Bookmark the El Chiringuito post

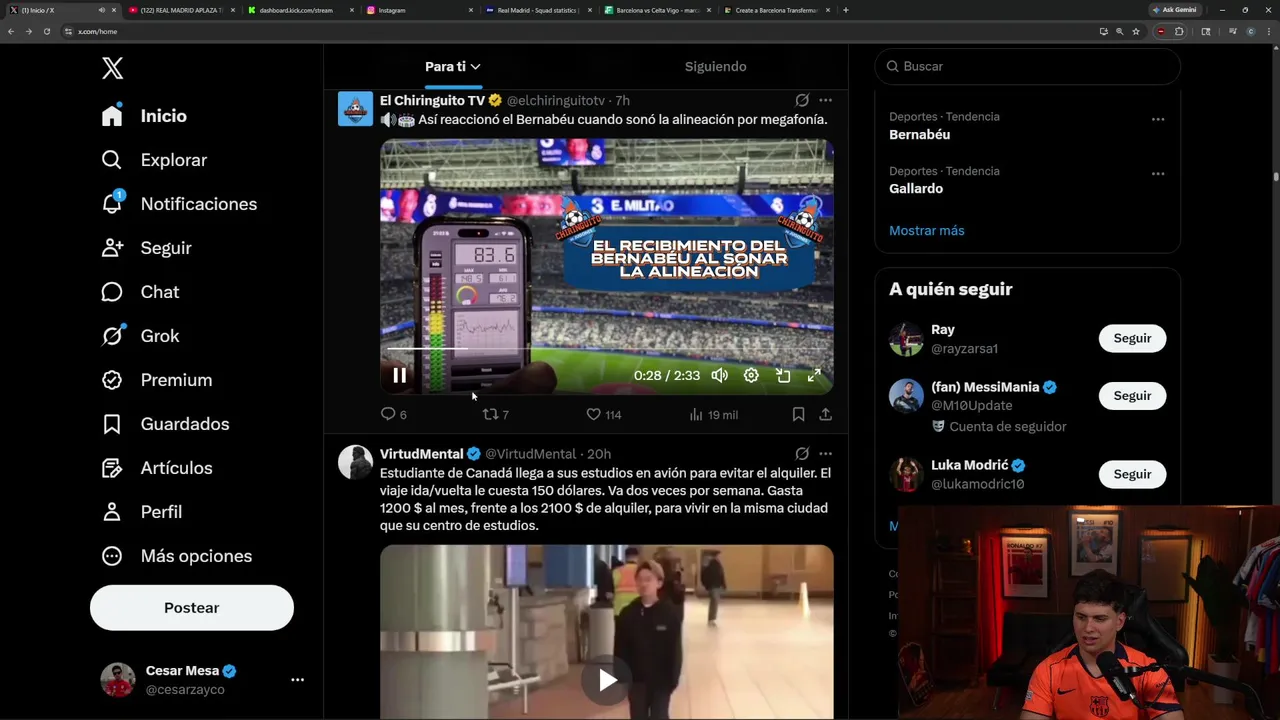pyautogui.click(x=798, y=414)
